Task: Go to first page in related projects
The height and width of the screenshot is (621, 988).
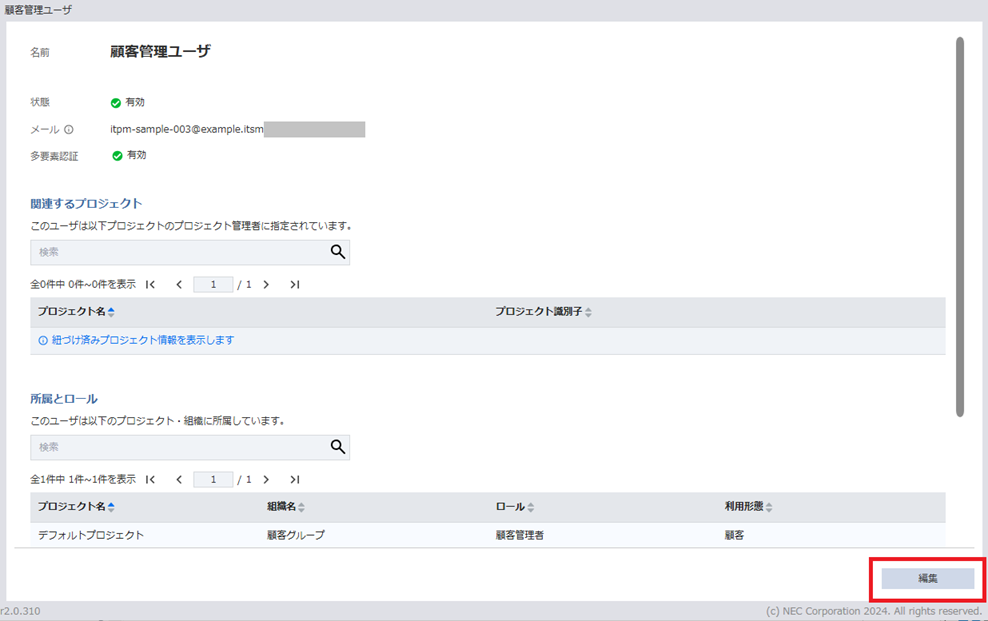Action: click(150, 285)
